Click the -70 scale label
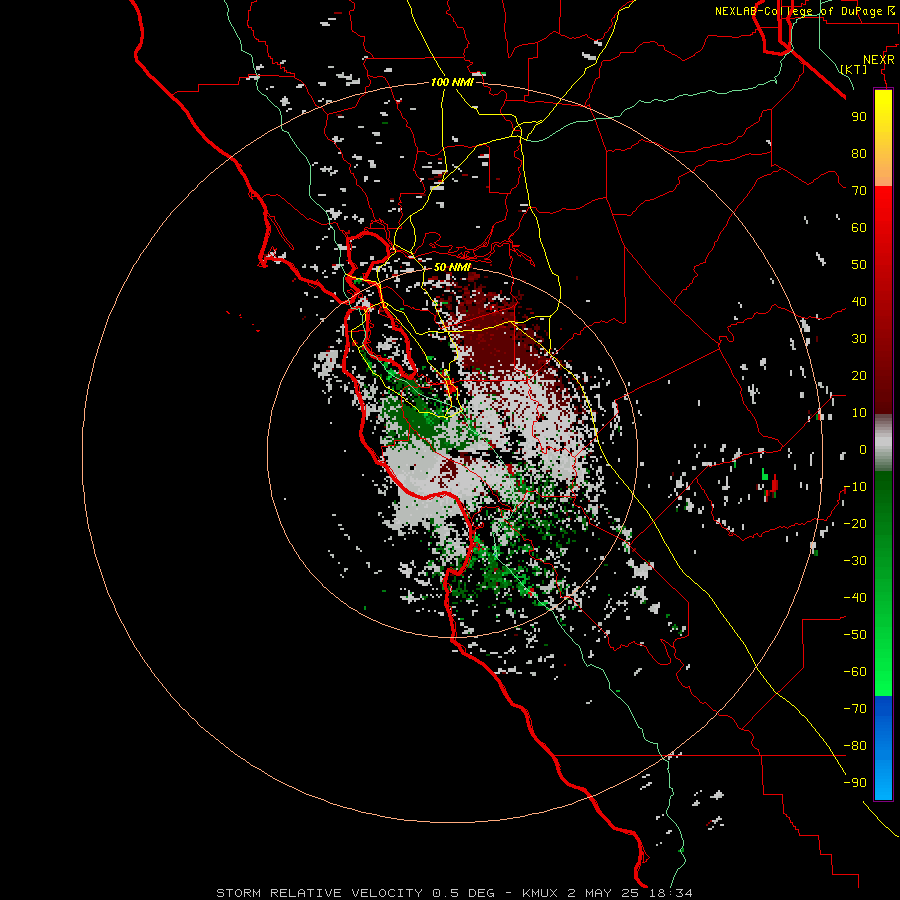 point(855,709)
